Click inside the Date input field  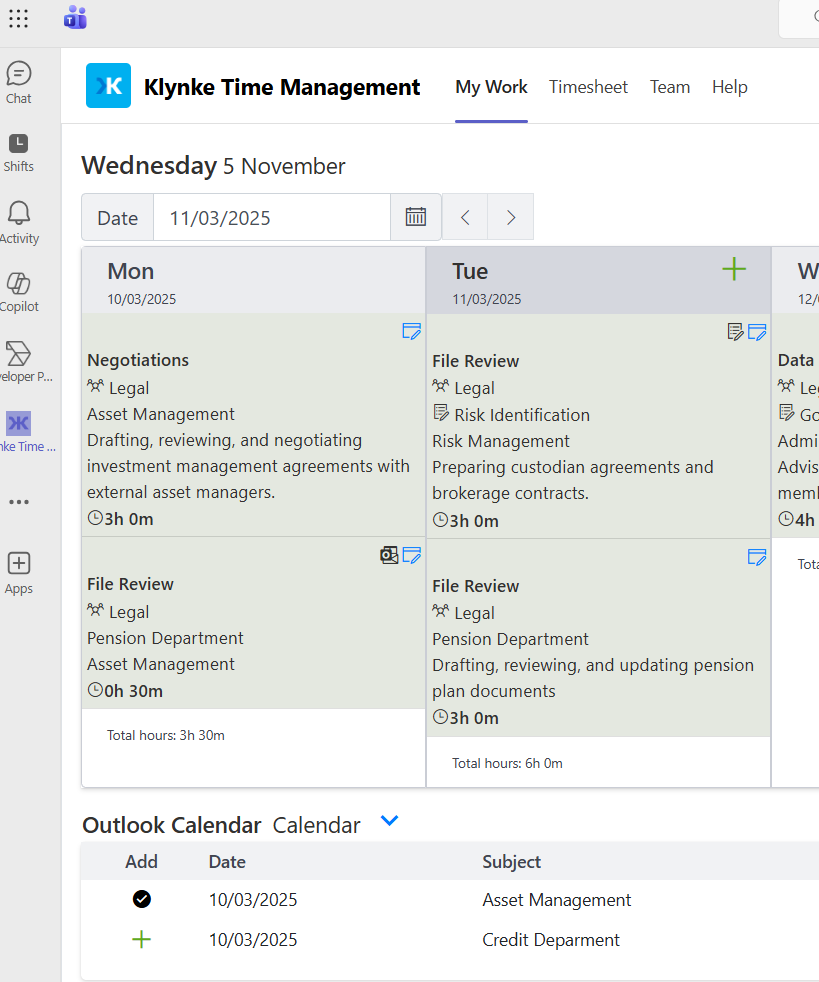(271, 217)
